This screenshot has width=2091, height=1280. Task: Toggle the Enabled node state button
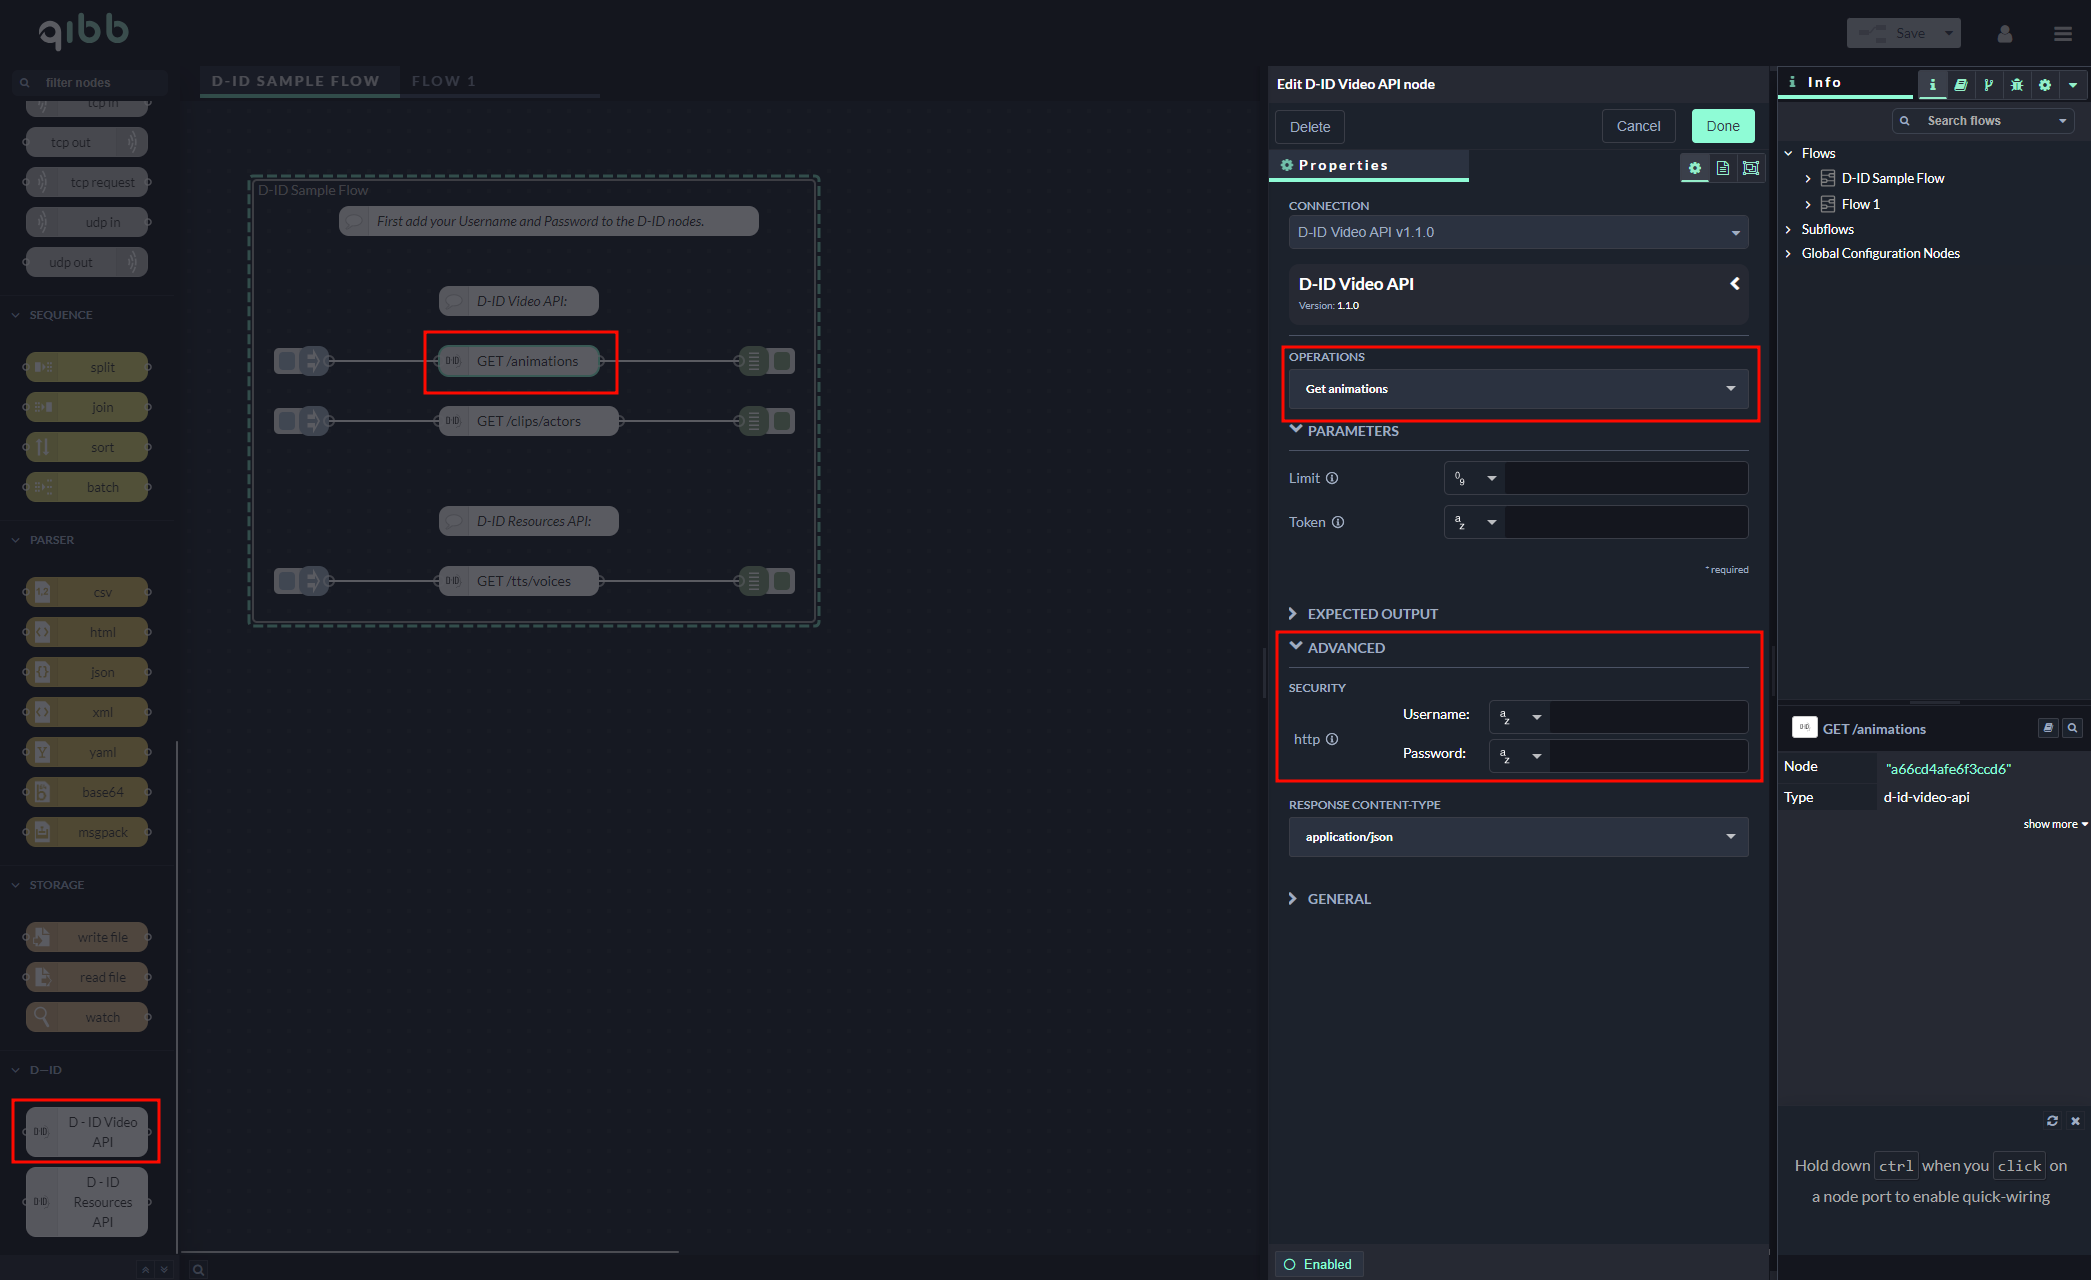pos(1318,1264)
